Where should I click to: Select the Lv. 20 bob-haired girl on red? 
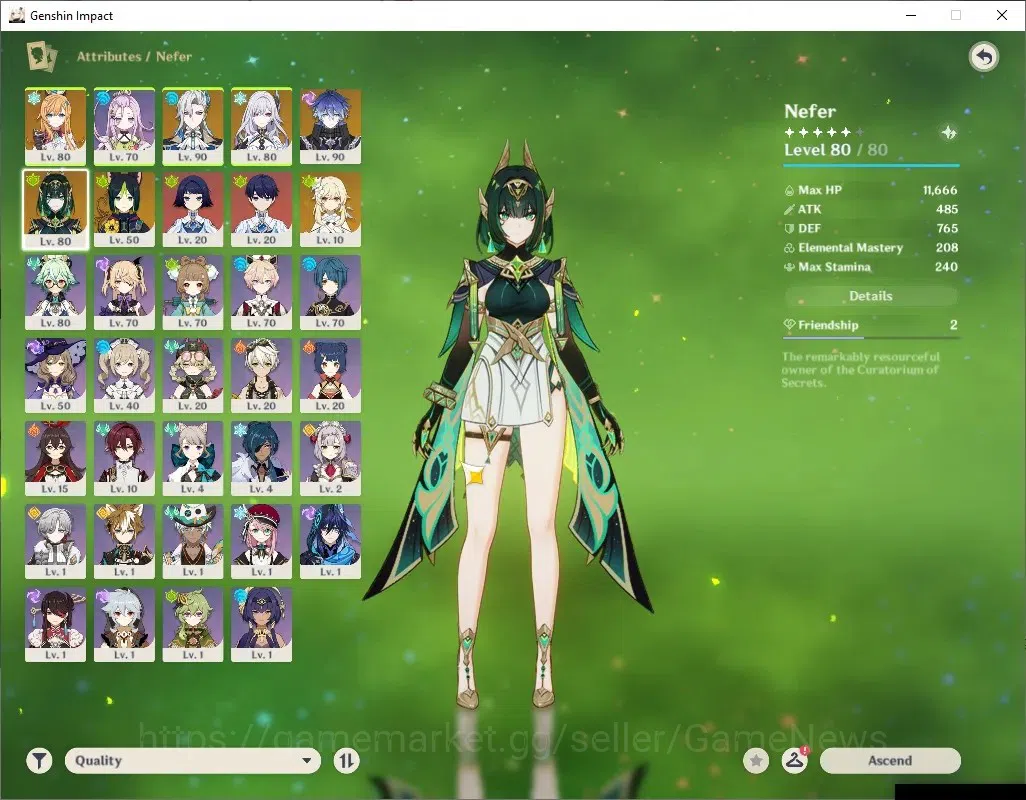(x=193, y=210)
